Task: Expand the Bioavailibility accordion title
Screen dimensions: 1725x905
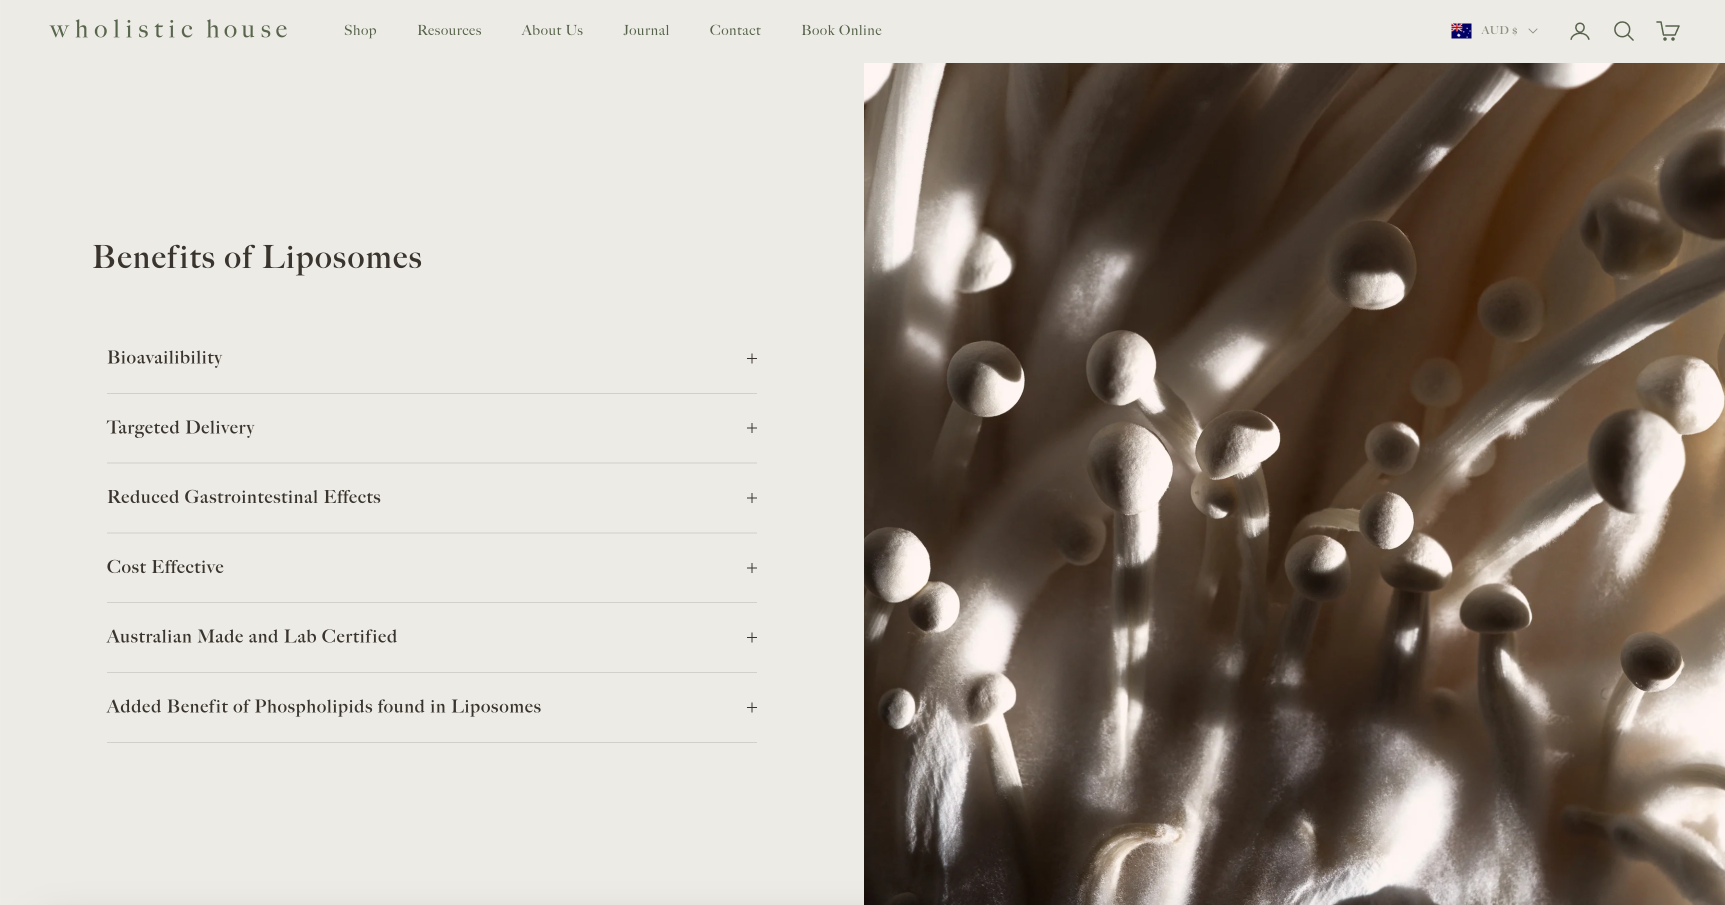Action: [165, 358]
